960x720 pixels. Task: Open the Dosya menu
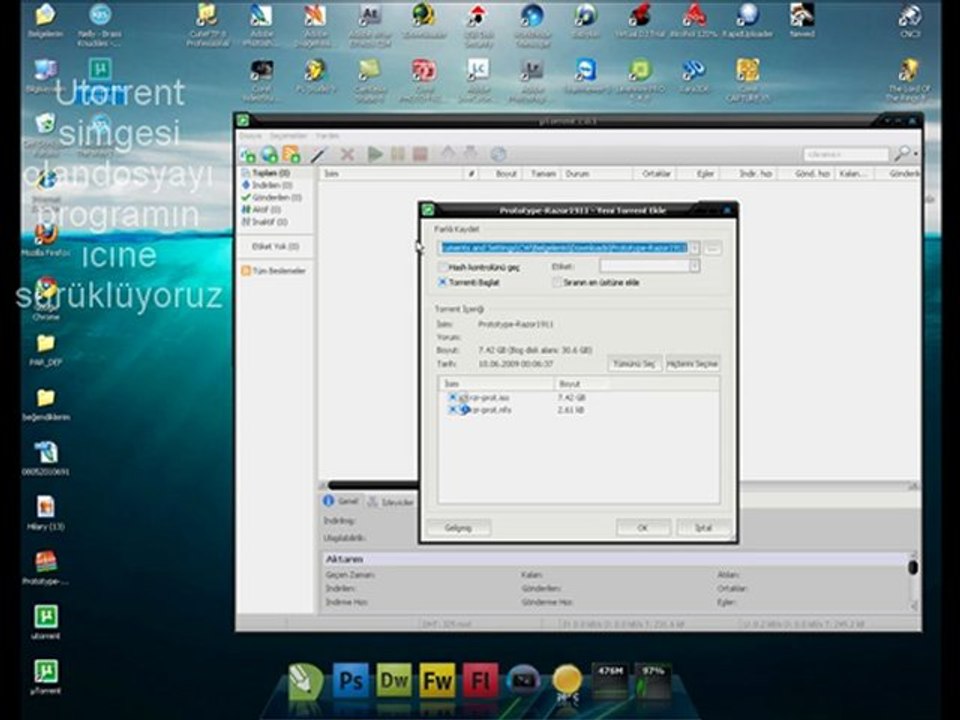click(250, 135)
